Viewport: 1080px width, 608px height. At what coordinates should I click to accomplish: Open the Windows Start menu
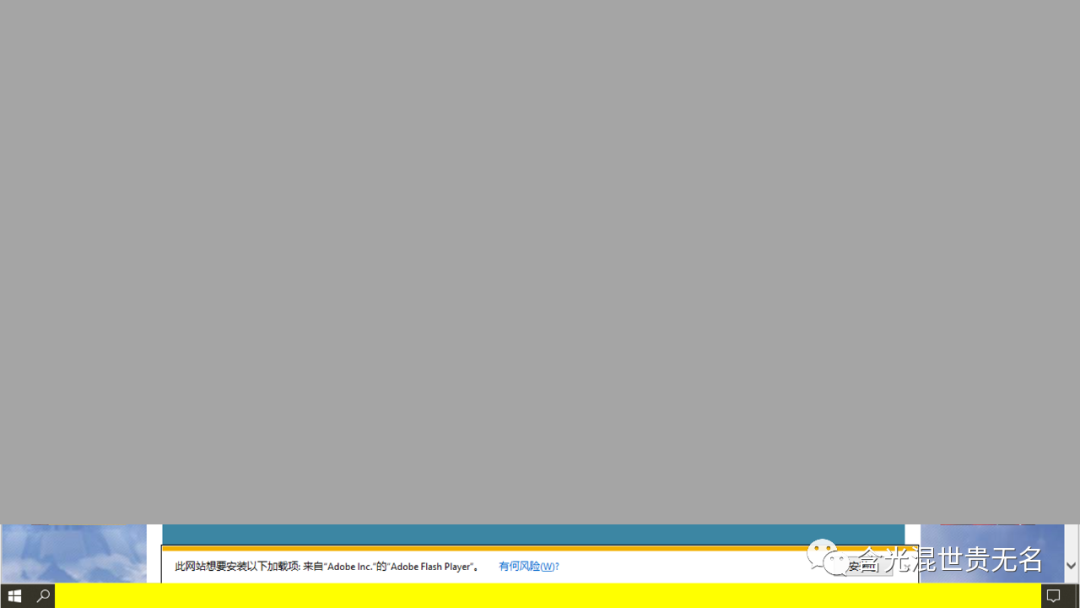(14, 596)
